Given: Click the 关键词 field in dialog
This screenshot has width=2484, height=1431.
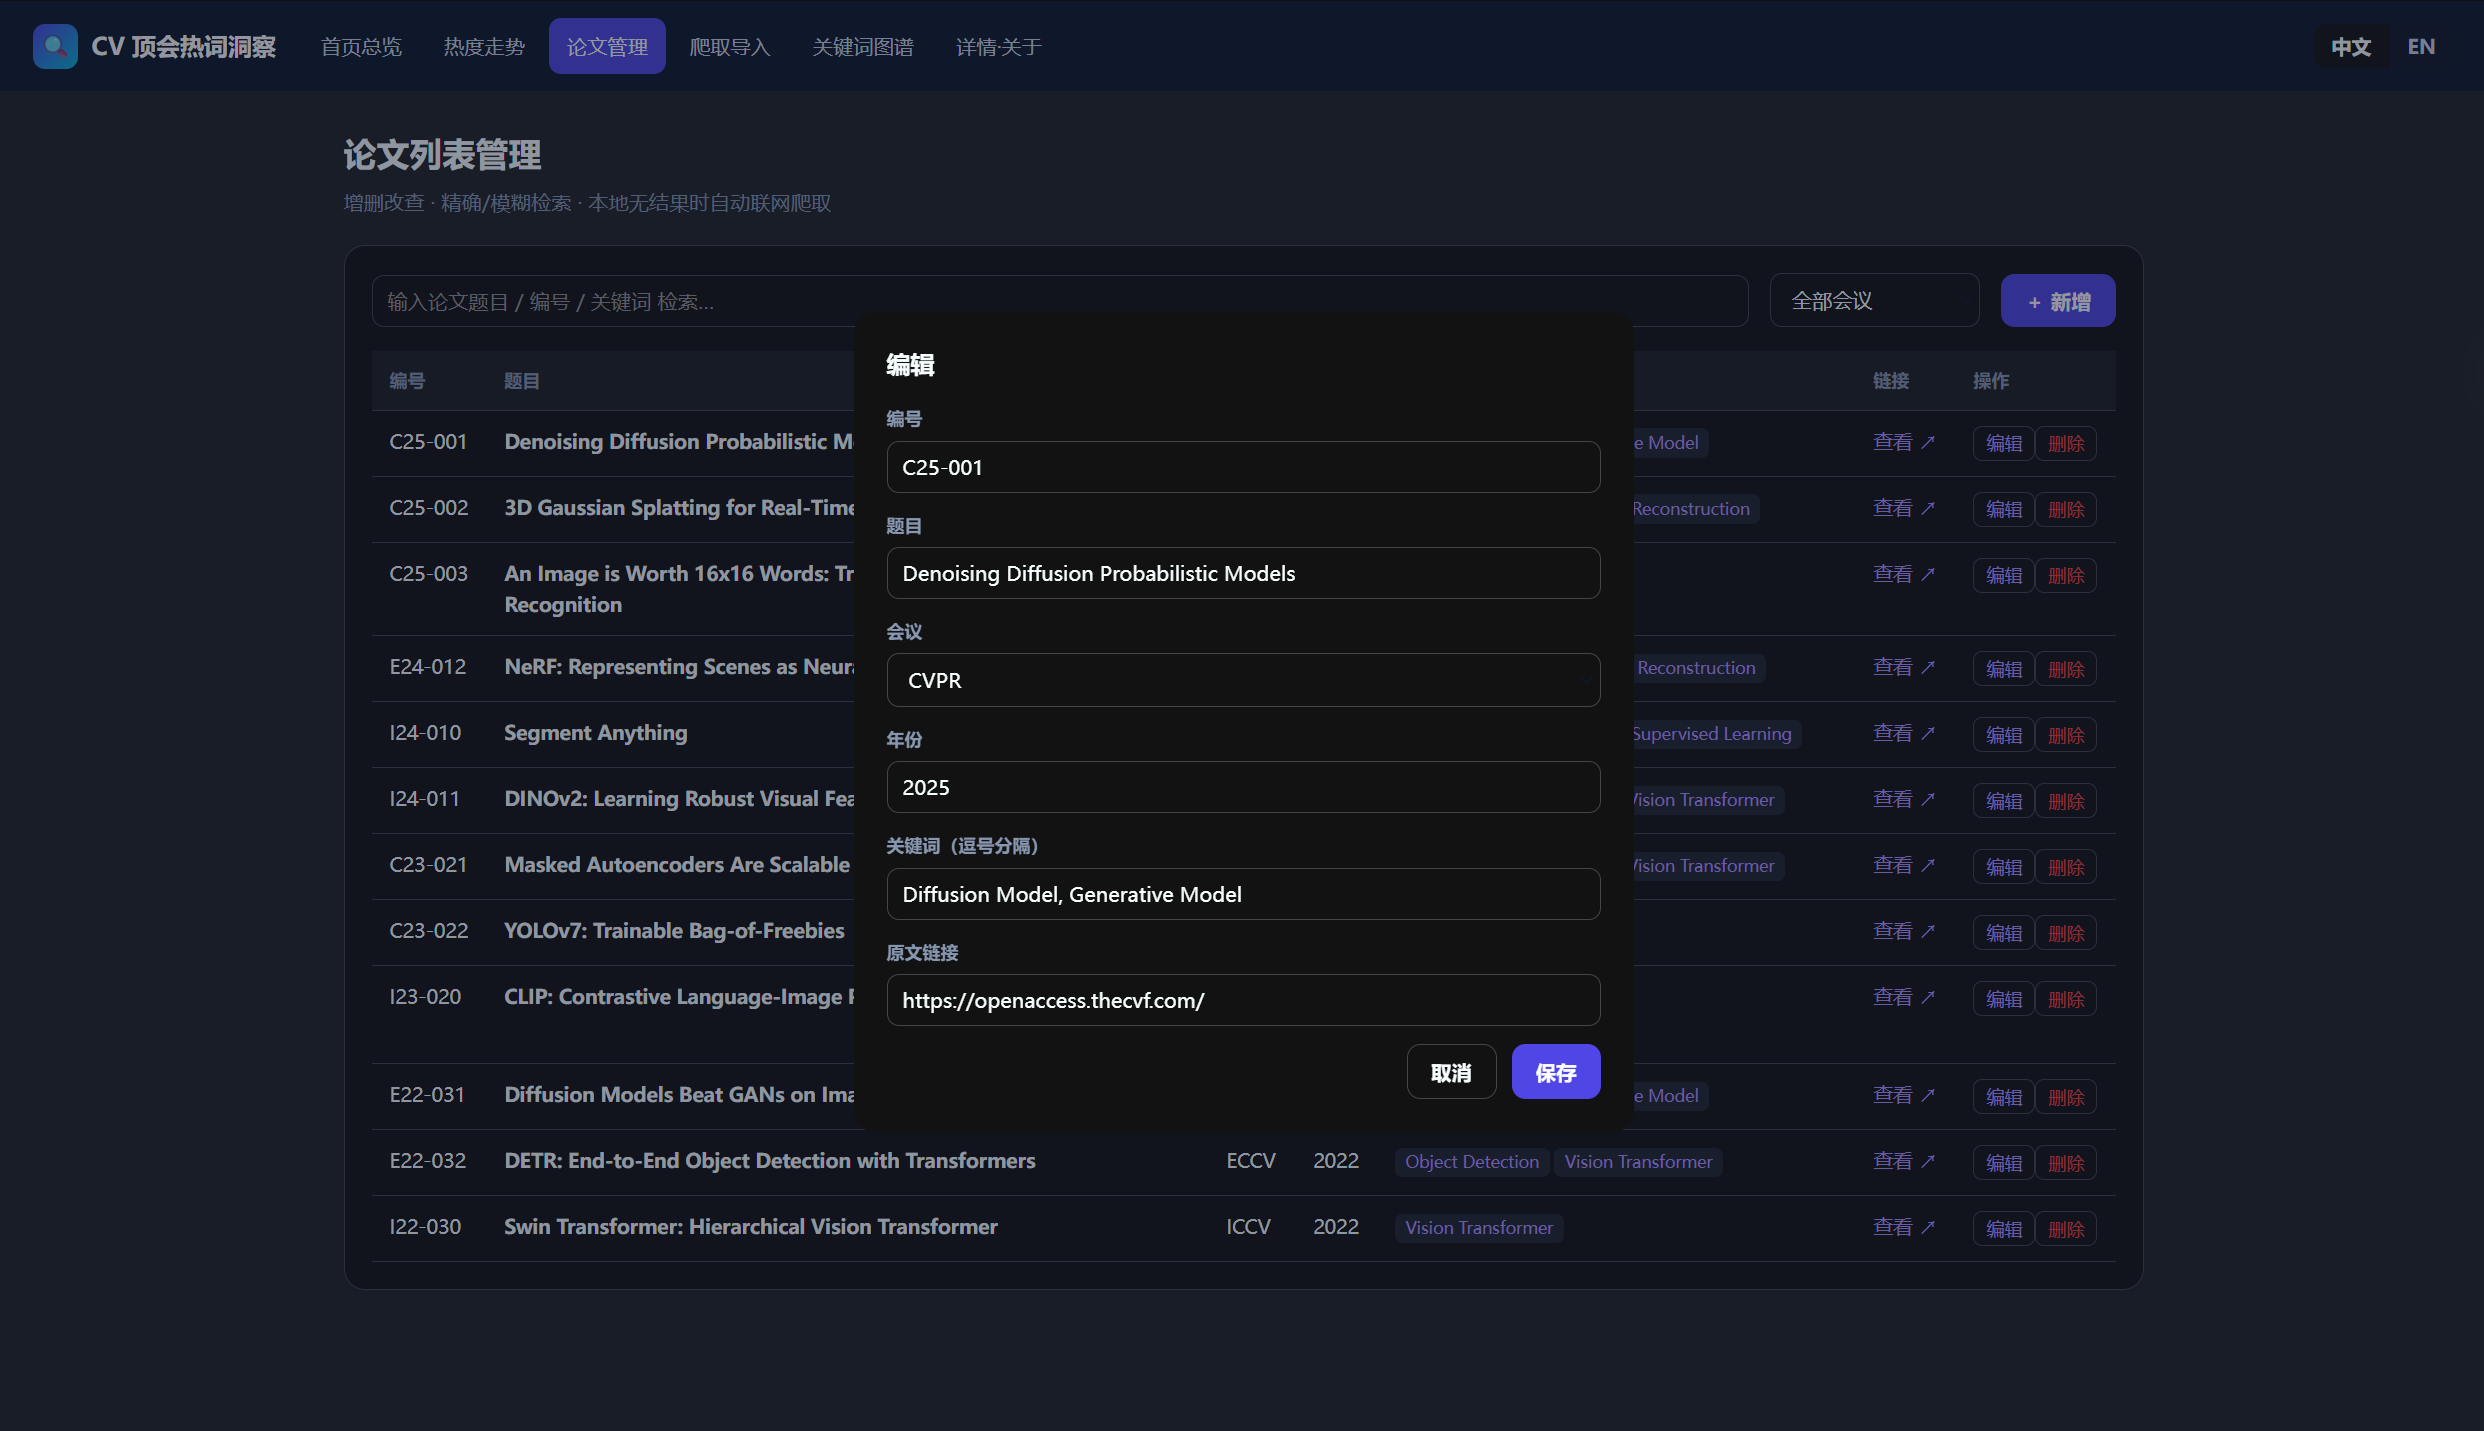Looking at the screenshot, I should [1243, 894].
